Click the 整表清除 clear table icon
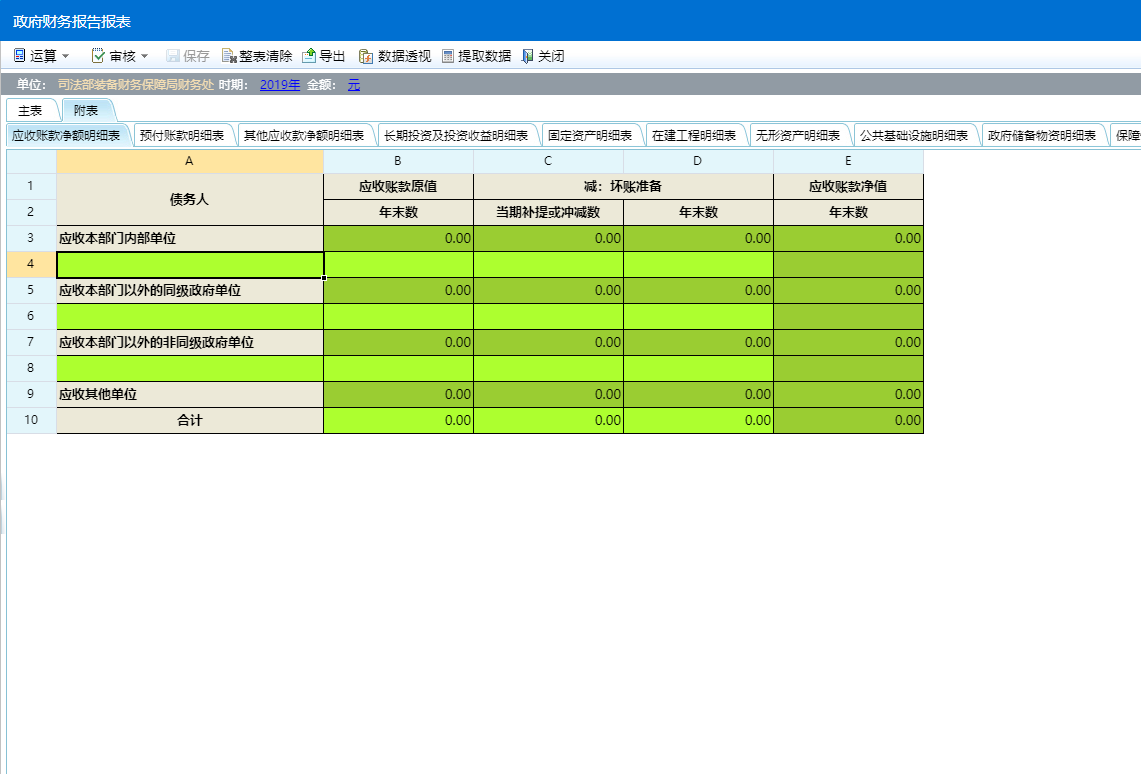Viewport: 1141px width, 774px height. tap(229, 56)
